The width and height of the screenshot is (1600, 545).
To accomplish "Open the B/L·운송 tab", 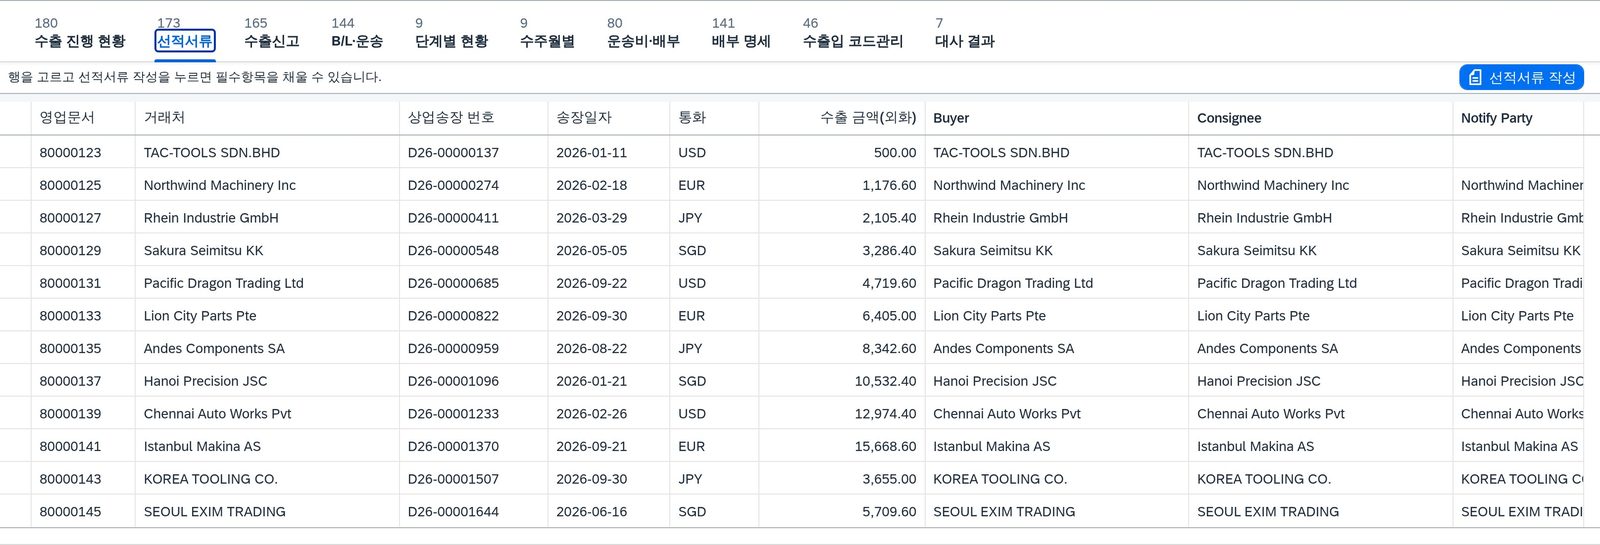I will (x=357, y=33).
